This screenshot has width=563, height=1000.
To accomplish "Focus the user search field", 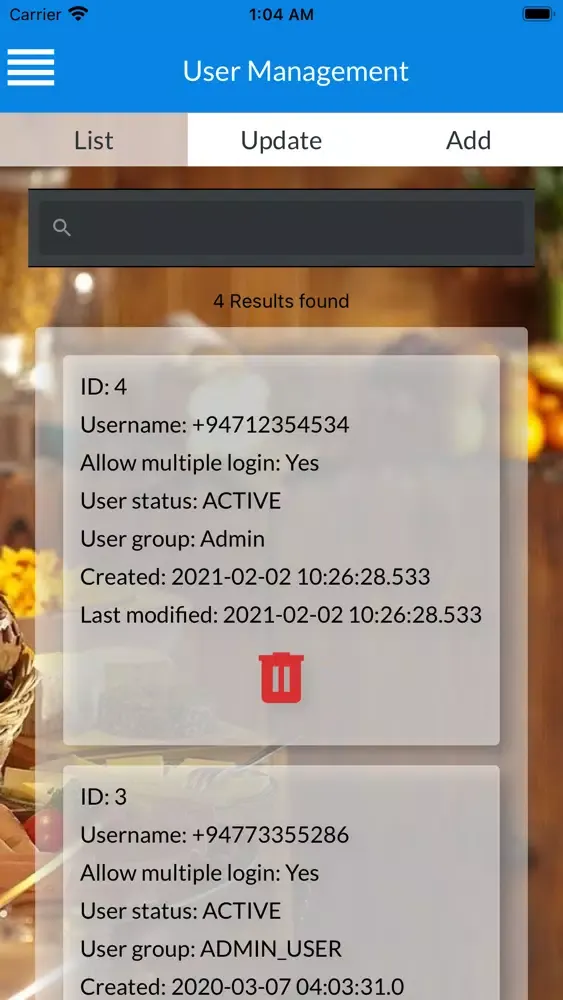I will point(281,228).
